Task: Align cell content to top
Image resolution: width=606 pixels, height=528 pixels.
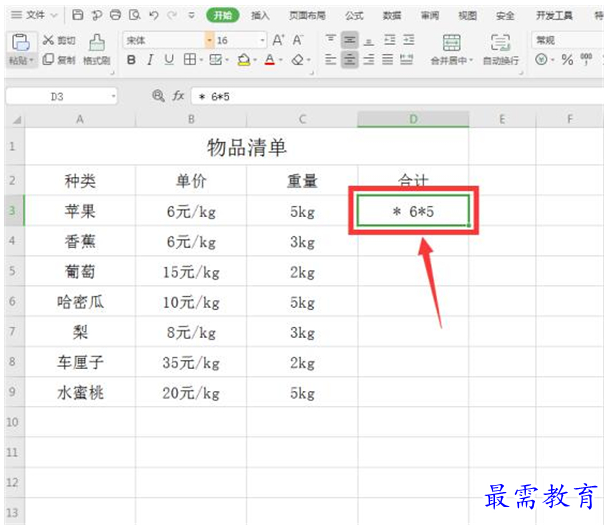Action: pyautogui.click(x=330, y=39)
